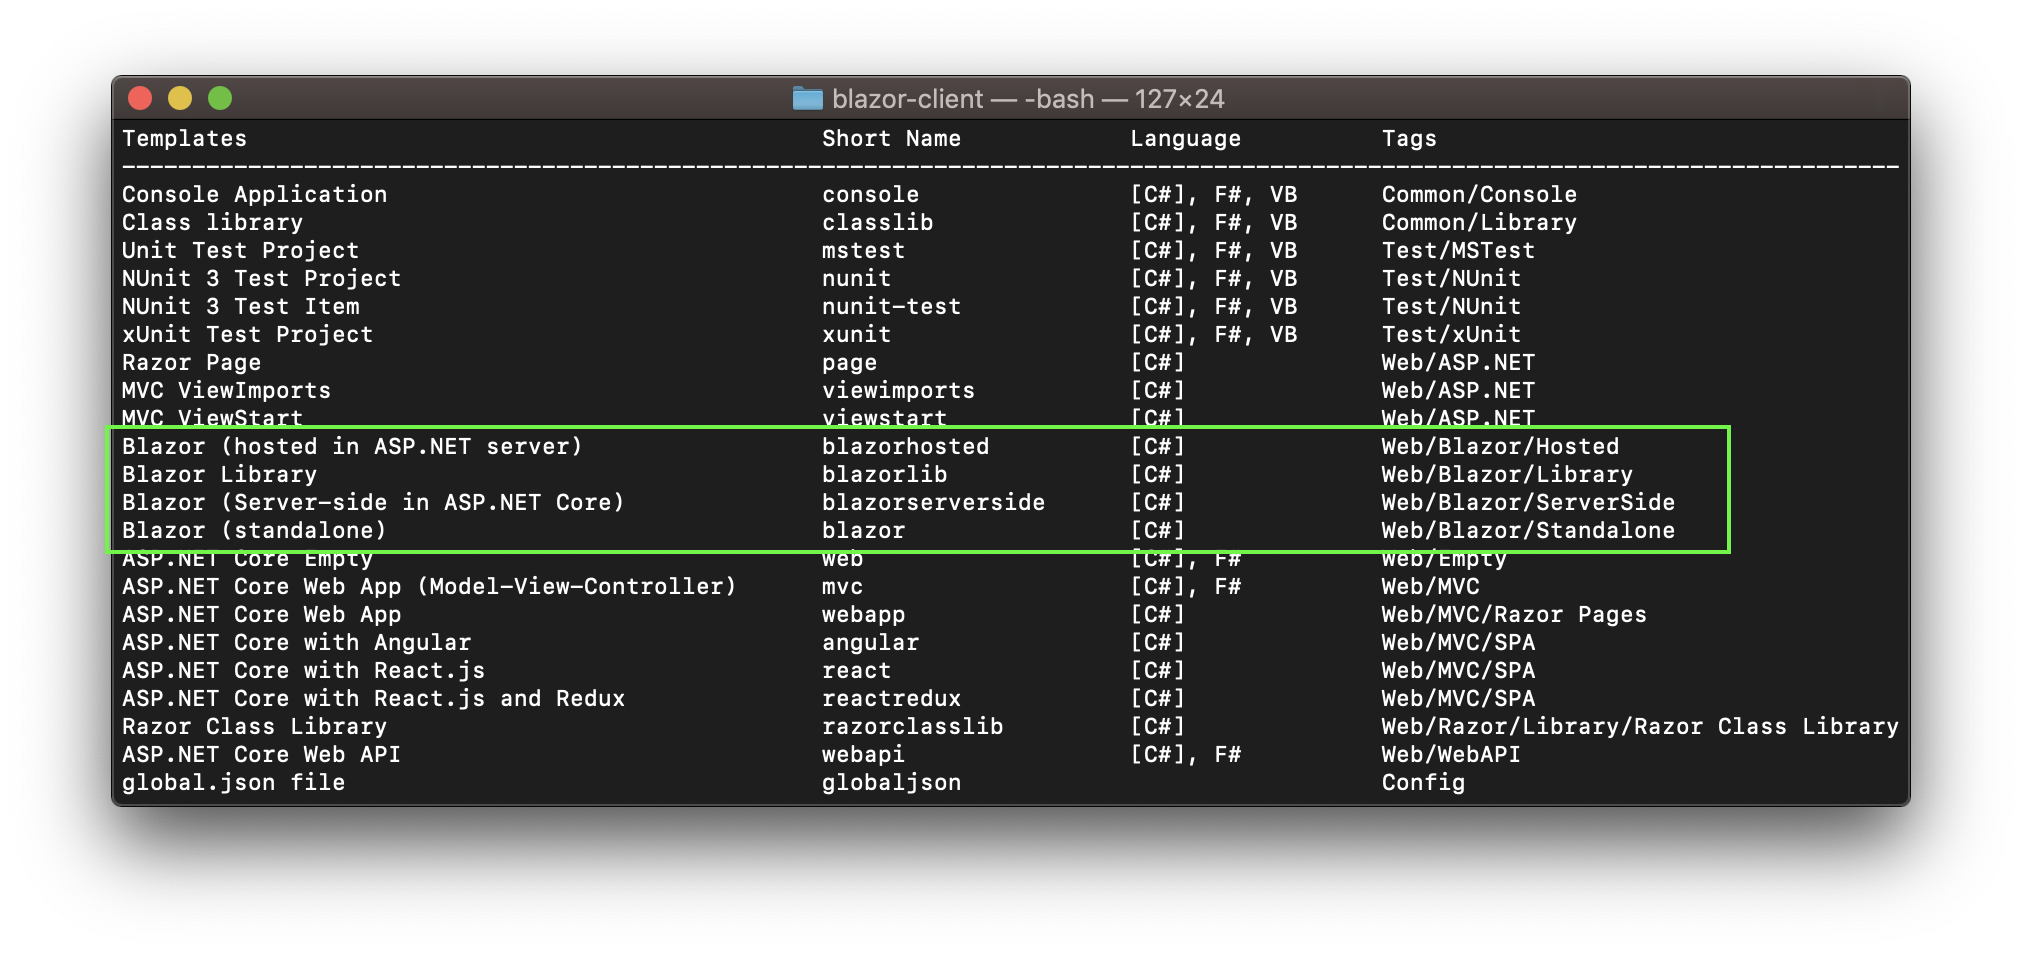The width and height of the screenshot is (2022, 954).
Task: Click the 'blazorserverside' short name
Action: coord(934,503)
